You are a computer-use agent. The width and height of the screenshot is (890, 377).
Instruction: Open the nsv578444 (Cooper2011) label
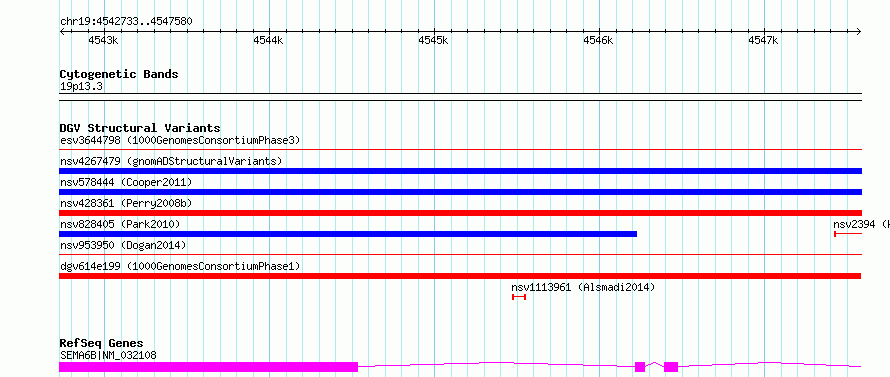(126, 182)
